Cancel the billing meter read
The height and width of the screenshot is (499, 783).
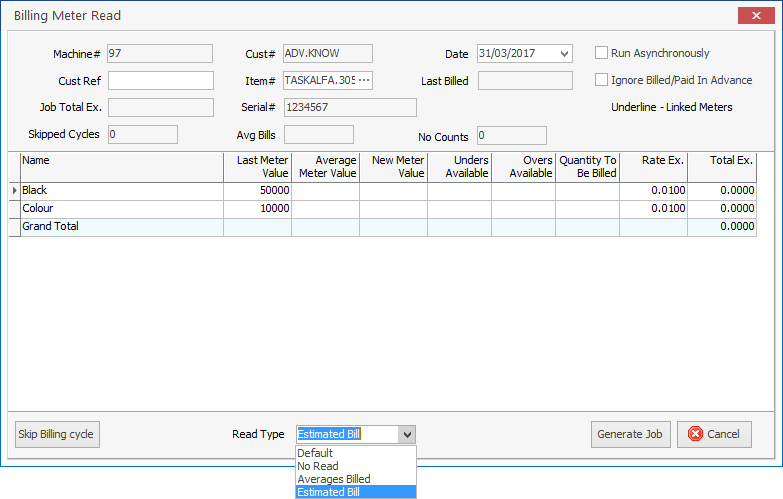point(714,434)
